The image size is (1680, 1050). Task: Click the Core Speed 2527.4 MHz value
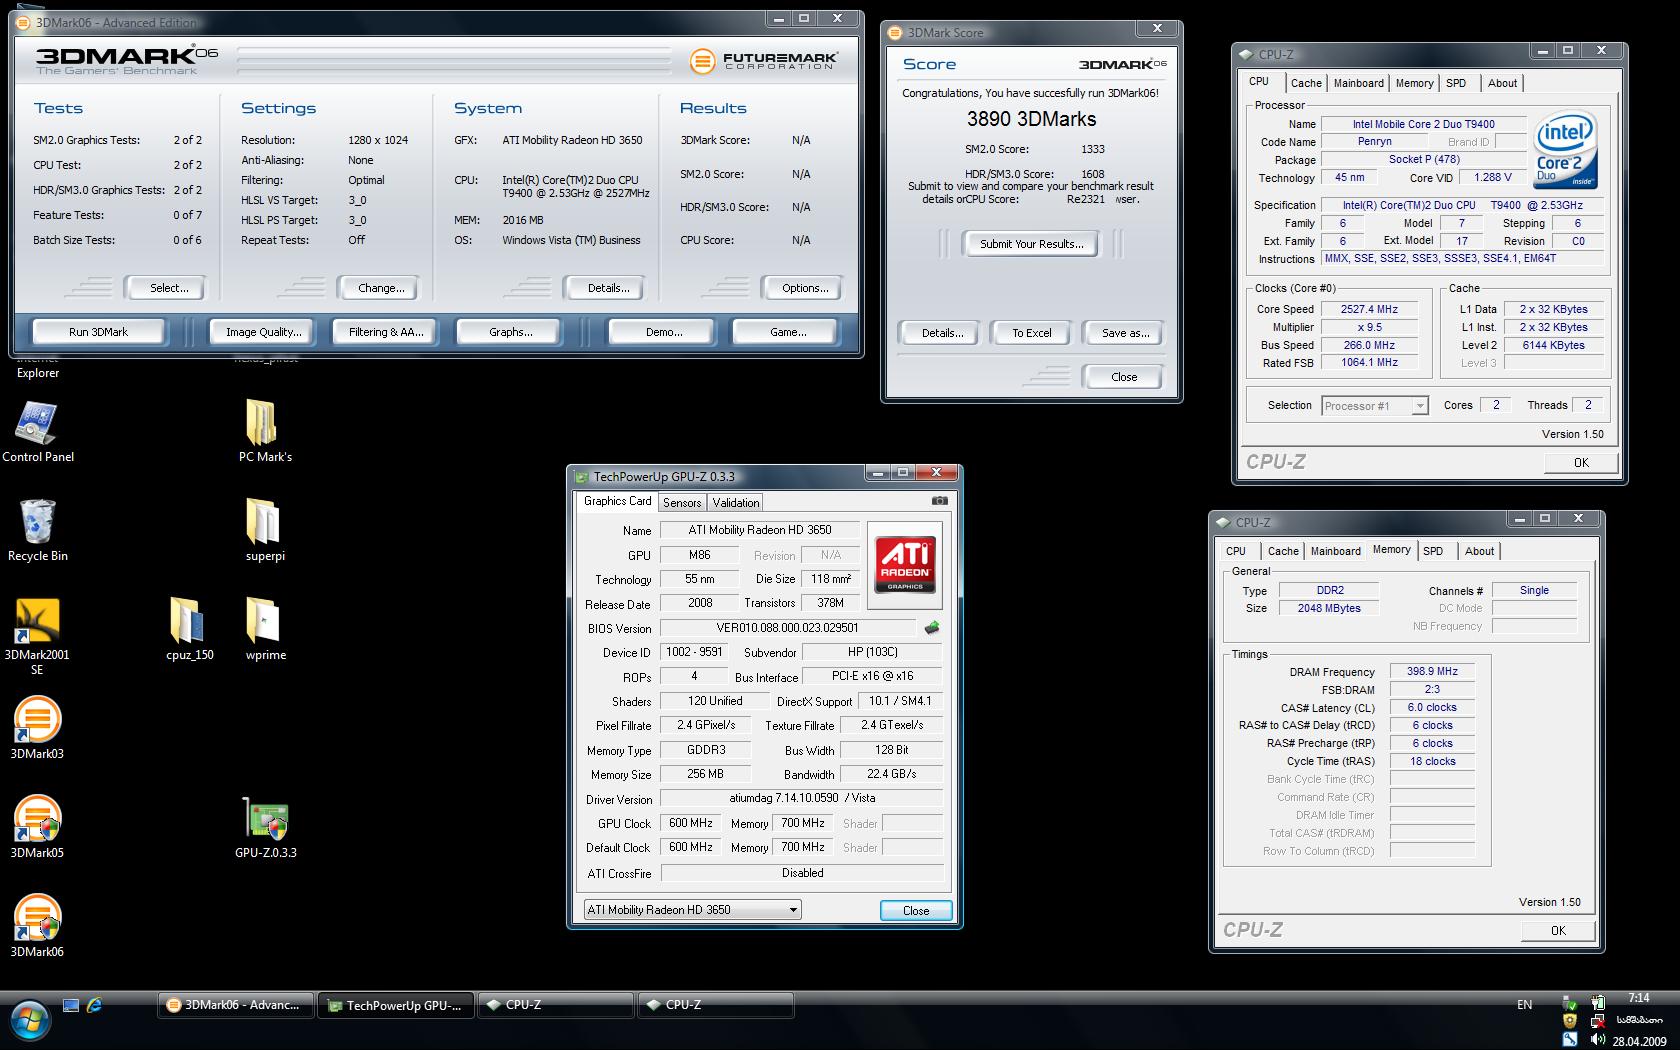[x=1370, y=309]
